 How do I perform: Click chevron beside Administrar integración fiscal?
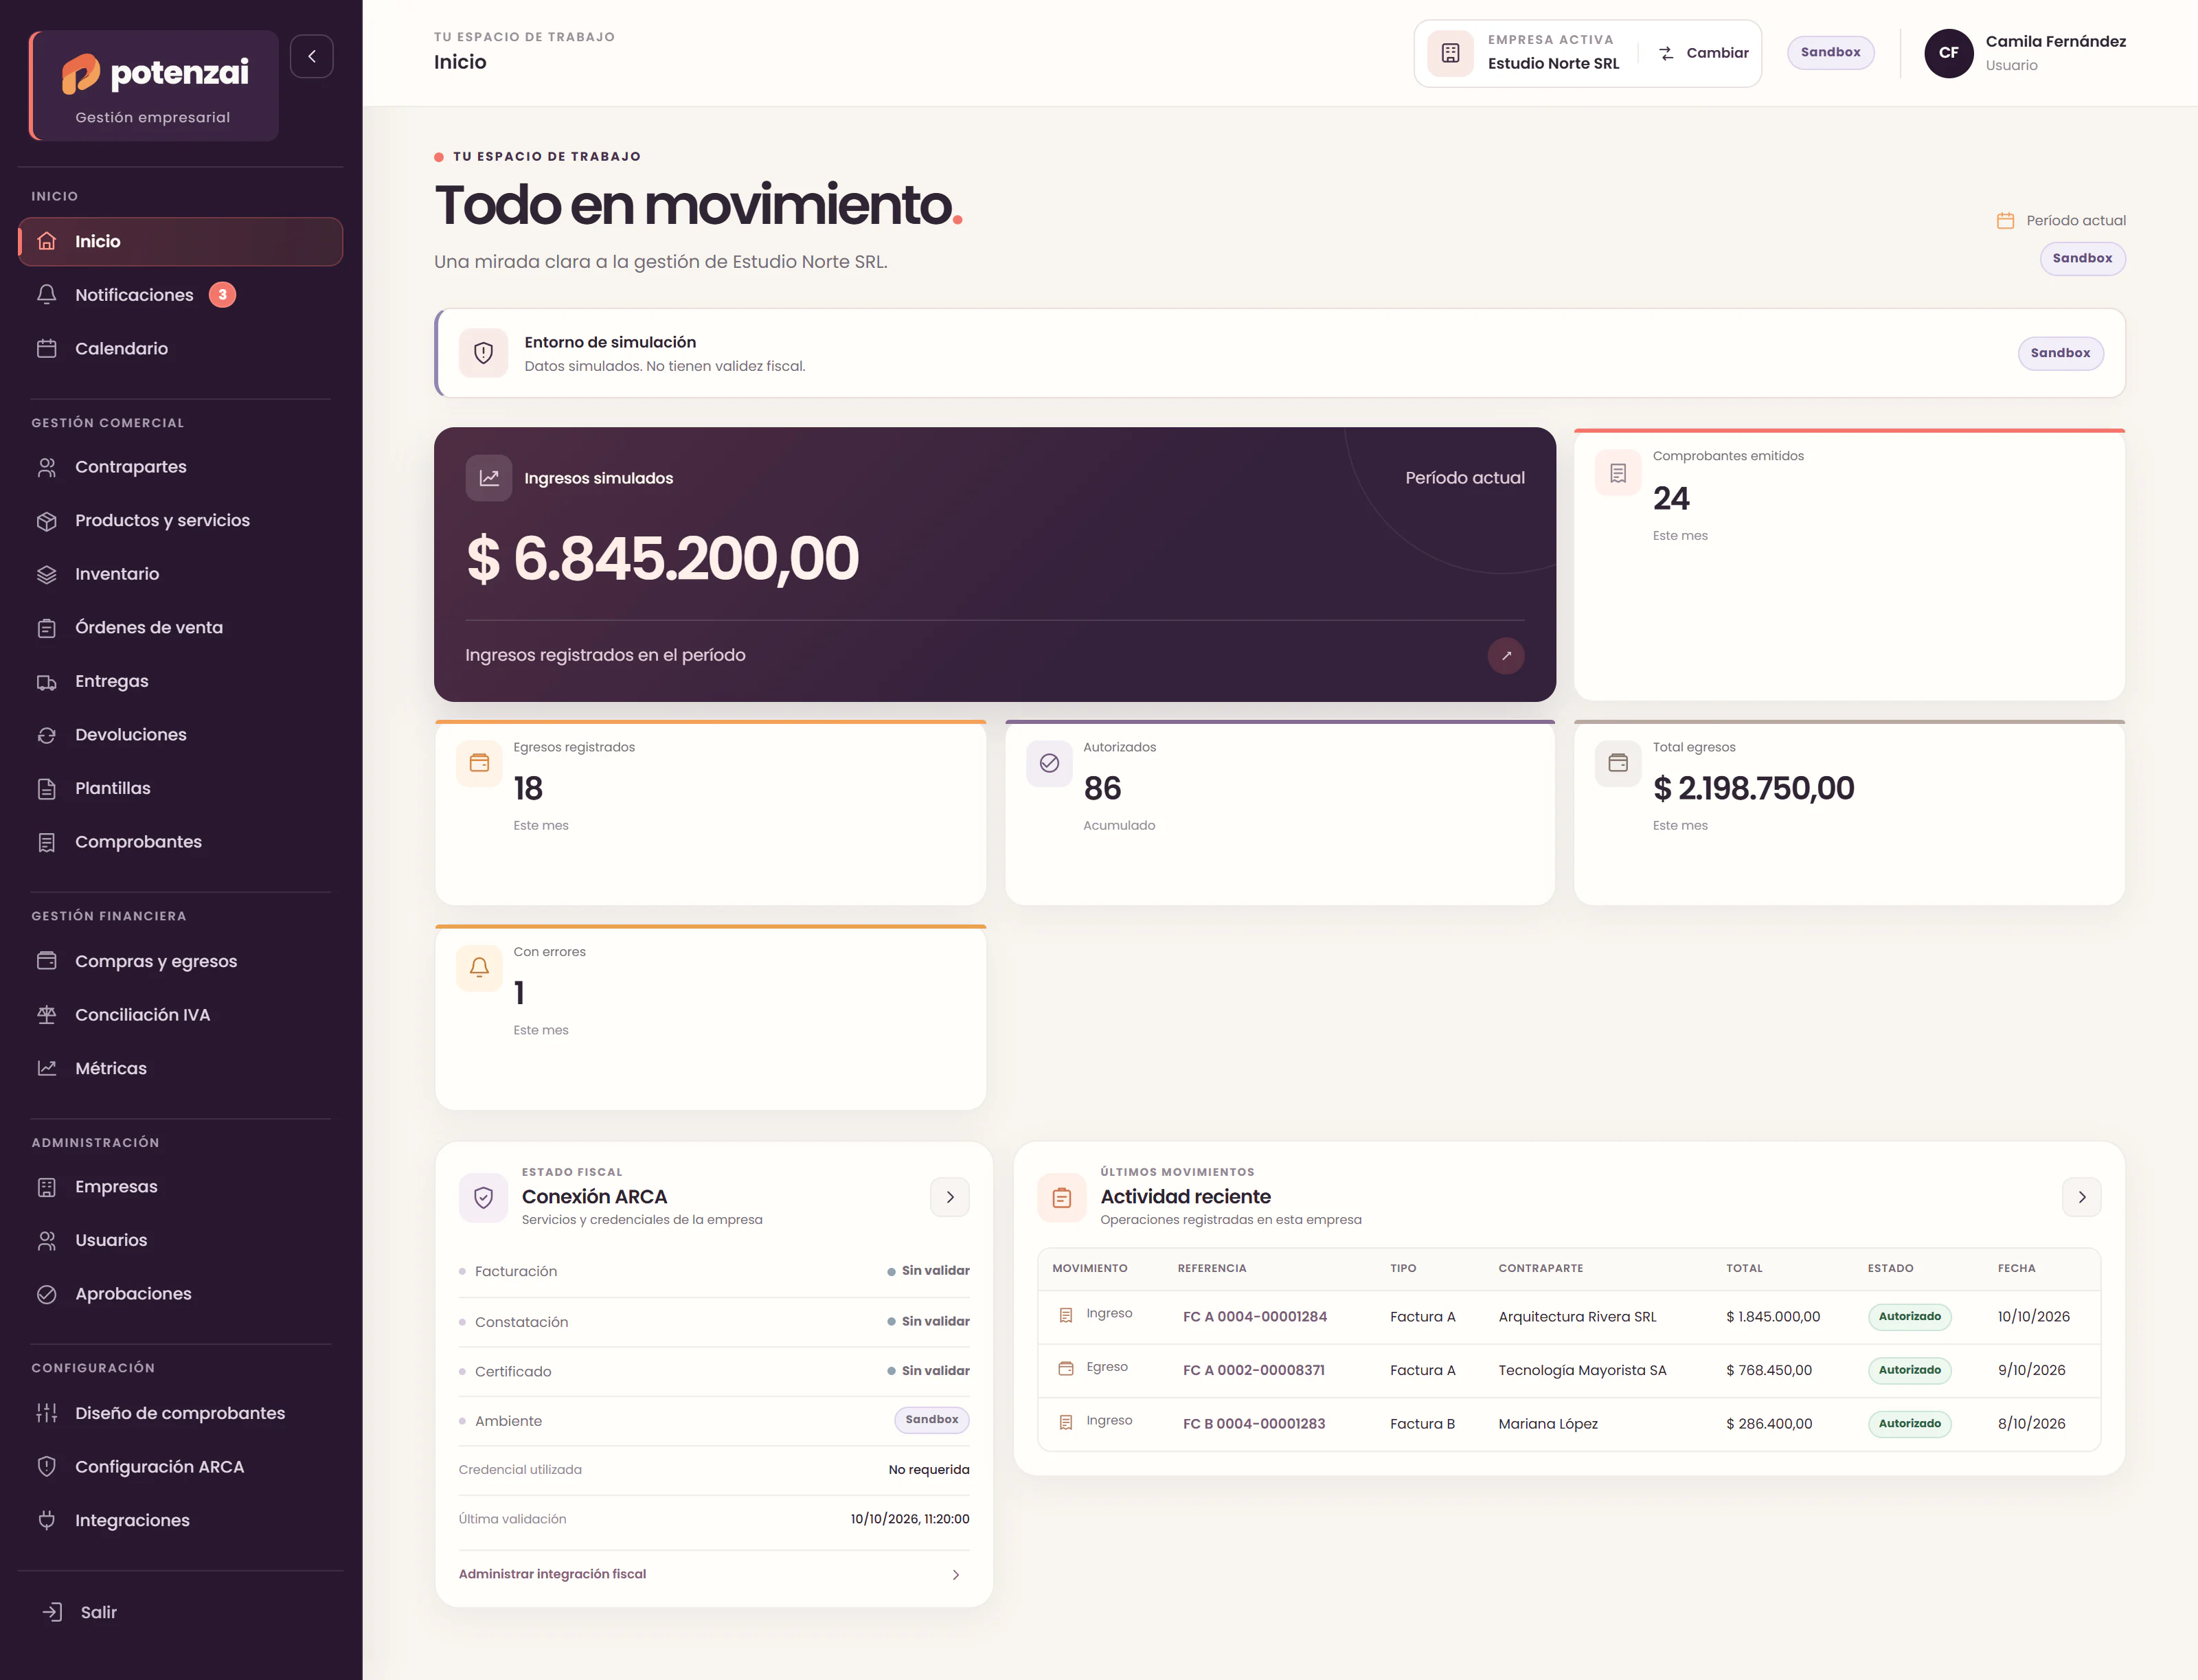pyautogui.click(x=956, y=1575)
